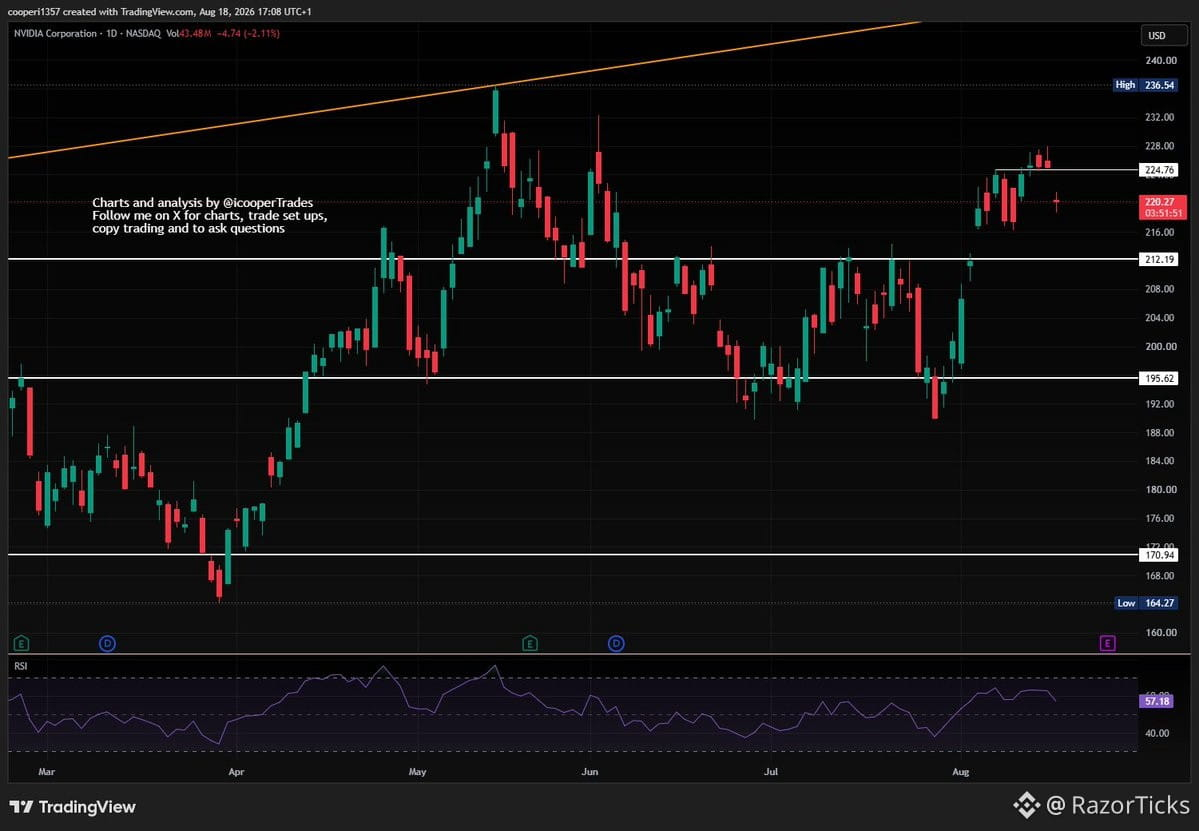Click the Apr label on time axis
Screen dimensions: 1199x831
coord(236,771)
